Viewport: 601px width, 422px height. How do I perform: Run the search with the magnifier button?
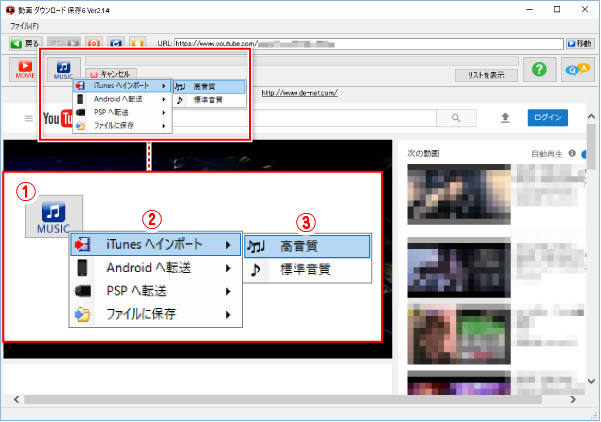coord(456,118)
